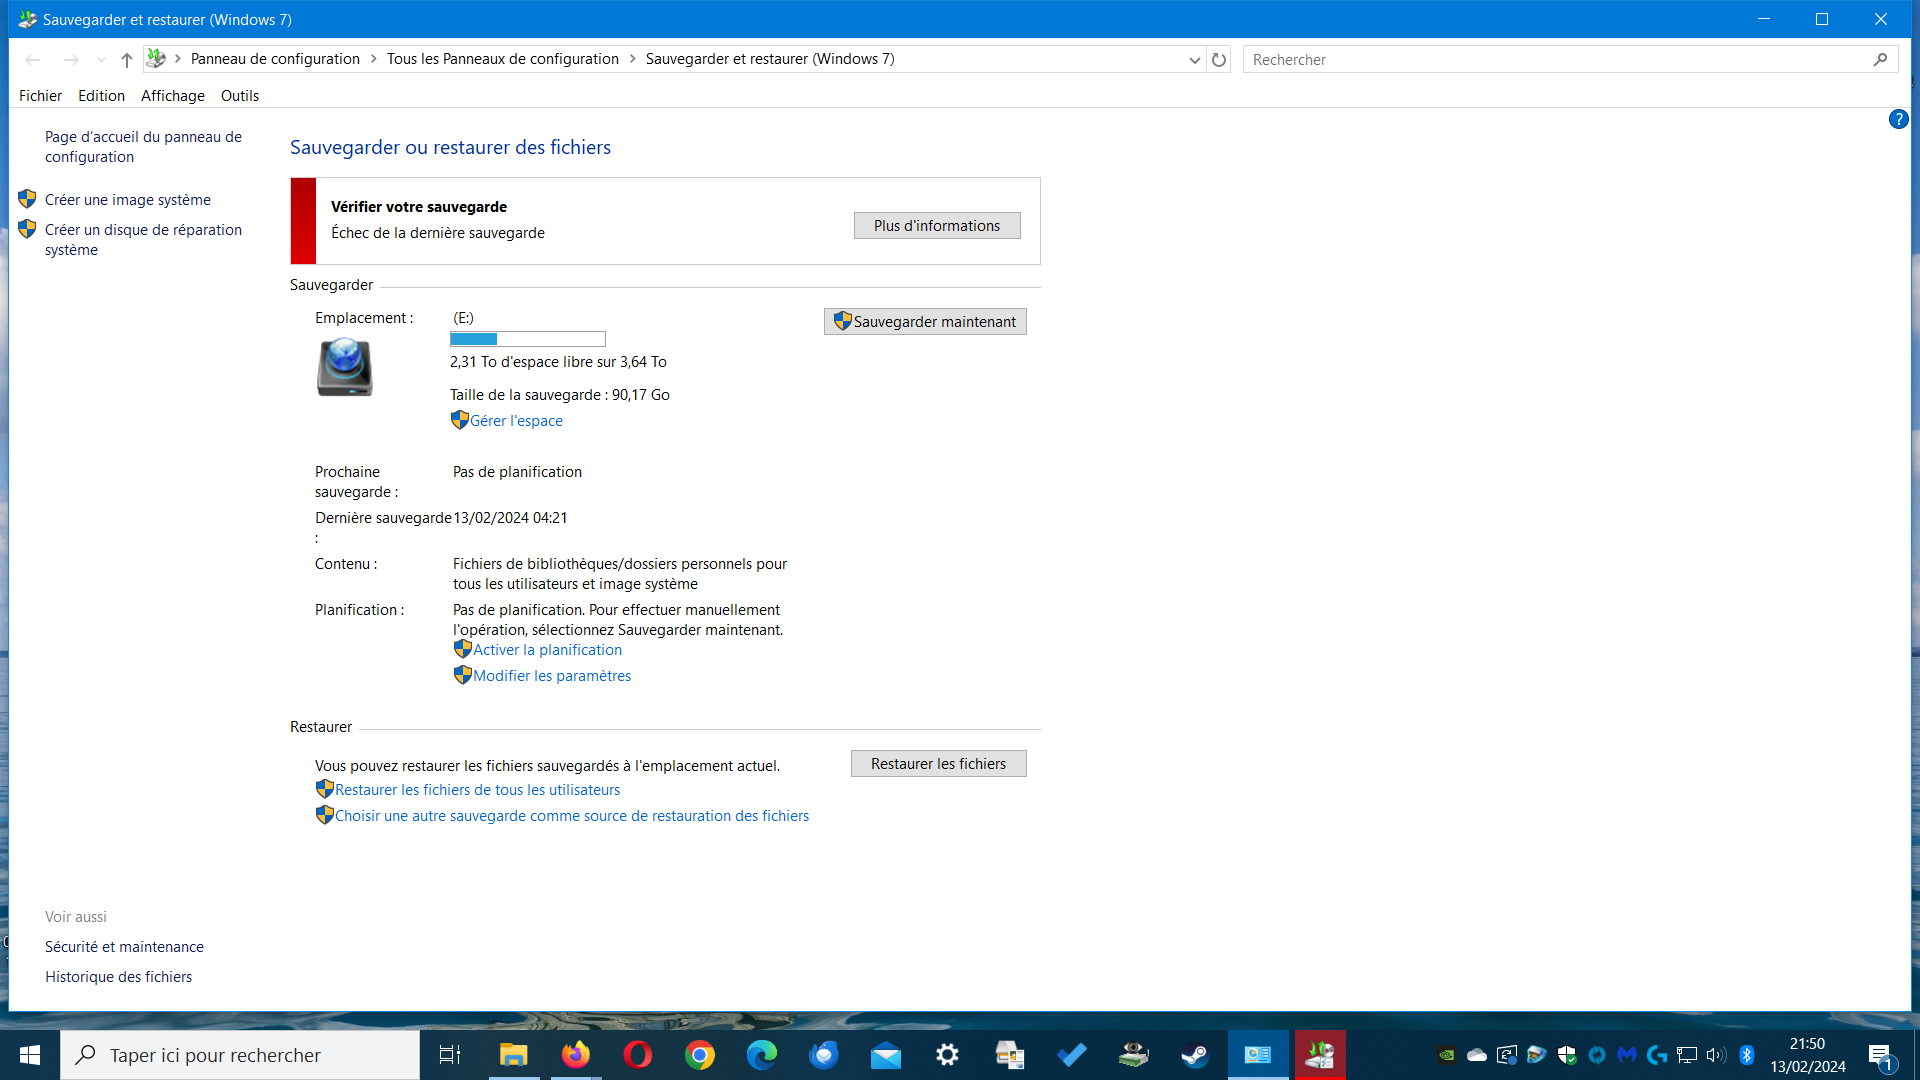Screen dimensions: 1920x1080
Task: Open Steam from the taskbar
Action: (1195, 1055)
